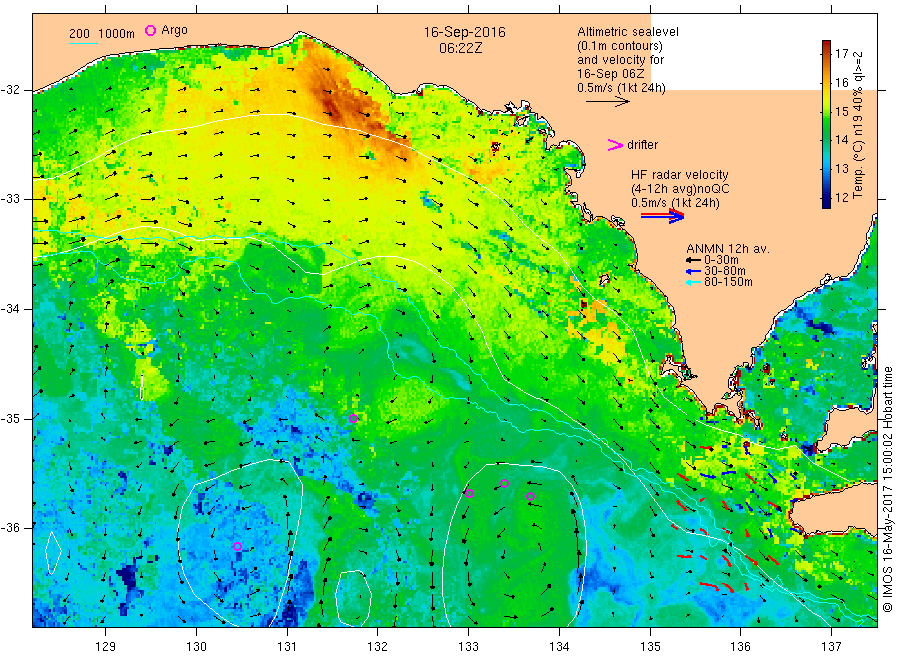Click the red and blue HF radar arrow
The width and height of the screenshot is (900, 660).
(662, 216)
